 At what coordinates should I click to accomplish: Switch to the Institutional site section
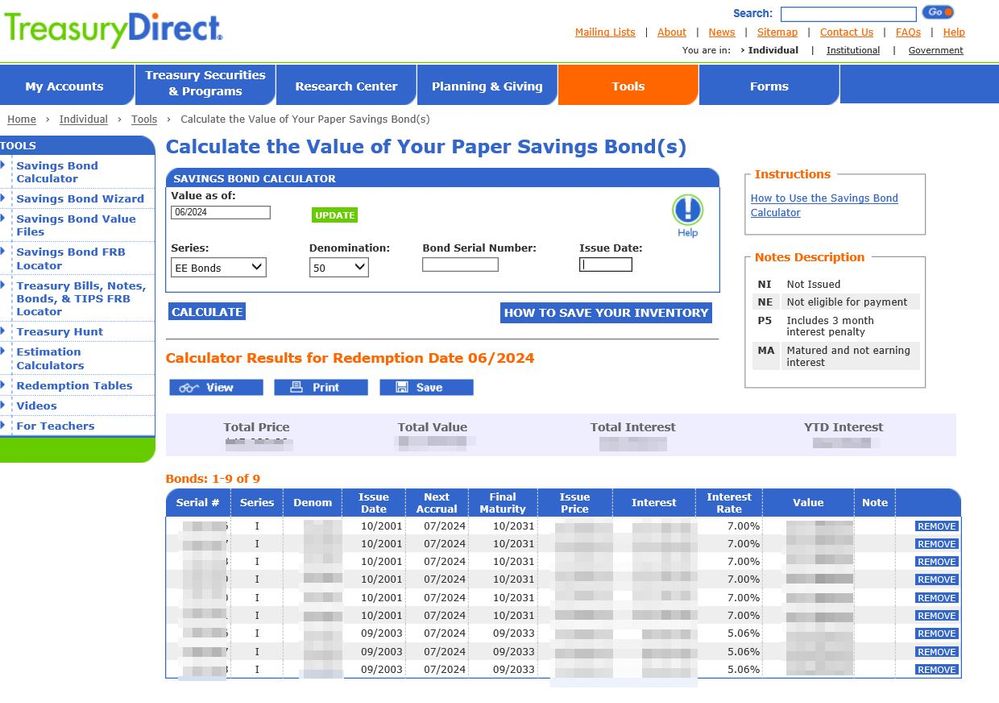pyautogui.click(x=853, y=50)
